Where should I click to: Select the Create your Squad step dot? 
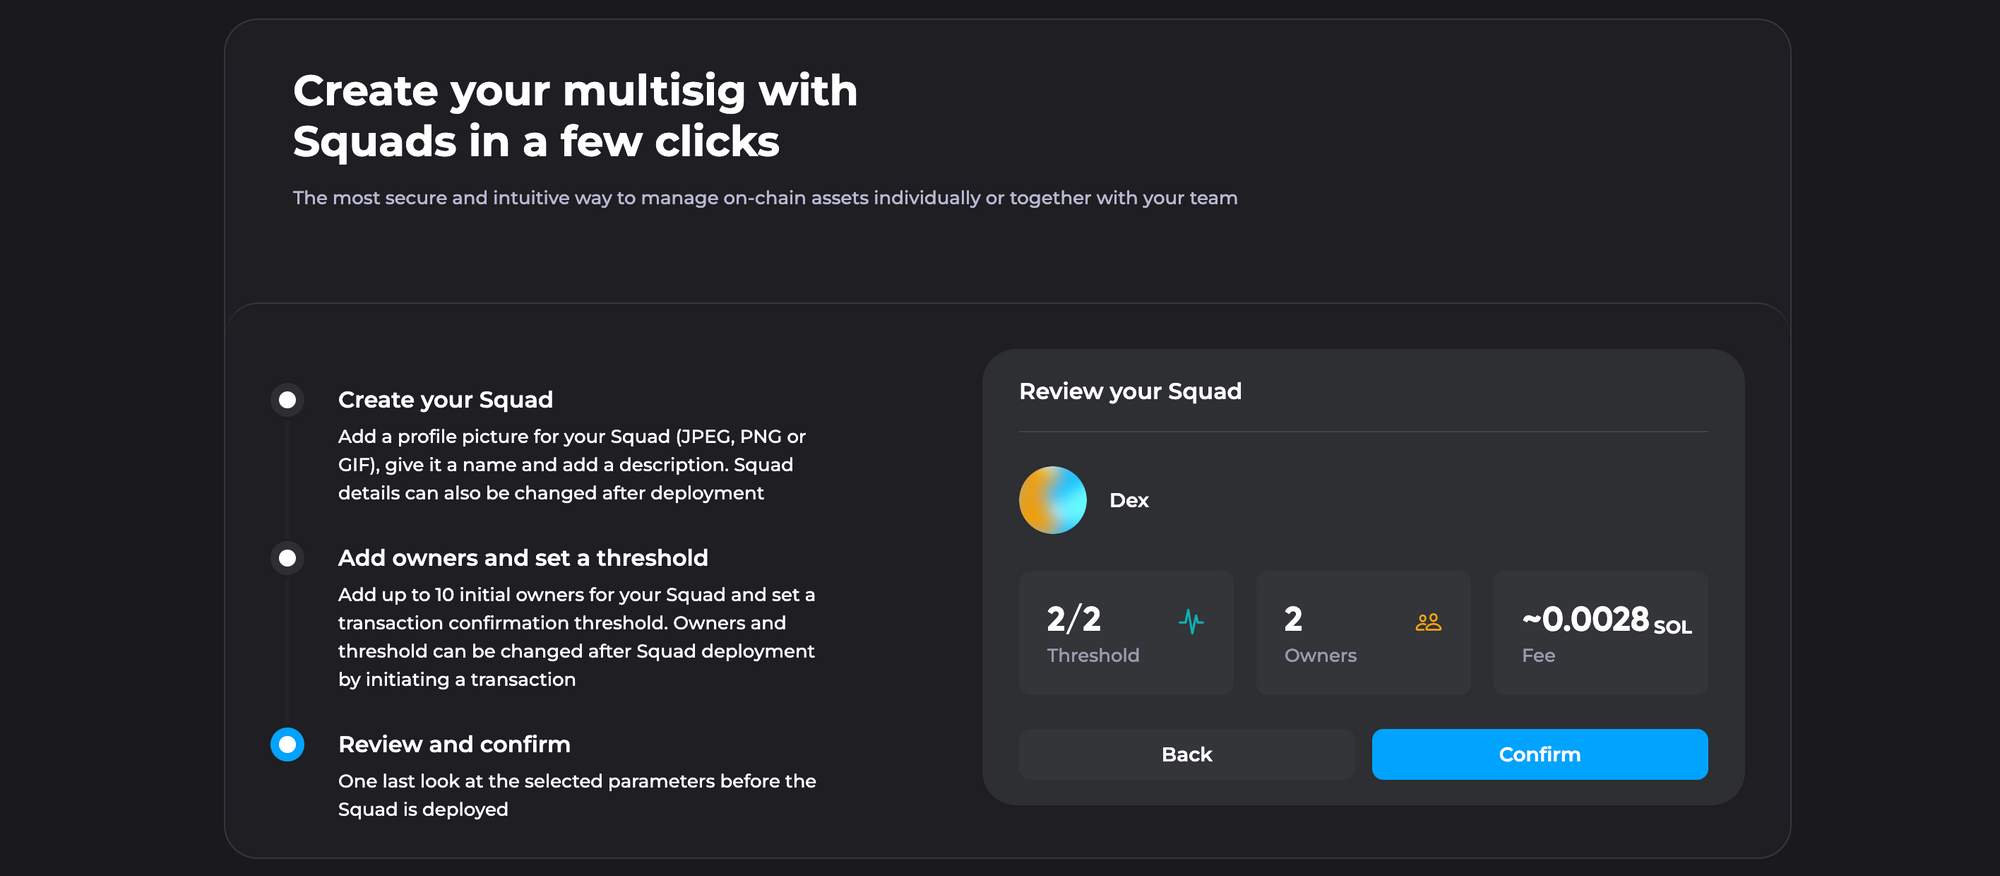coord(287,400)
